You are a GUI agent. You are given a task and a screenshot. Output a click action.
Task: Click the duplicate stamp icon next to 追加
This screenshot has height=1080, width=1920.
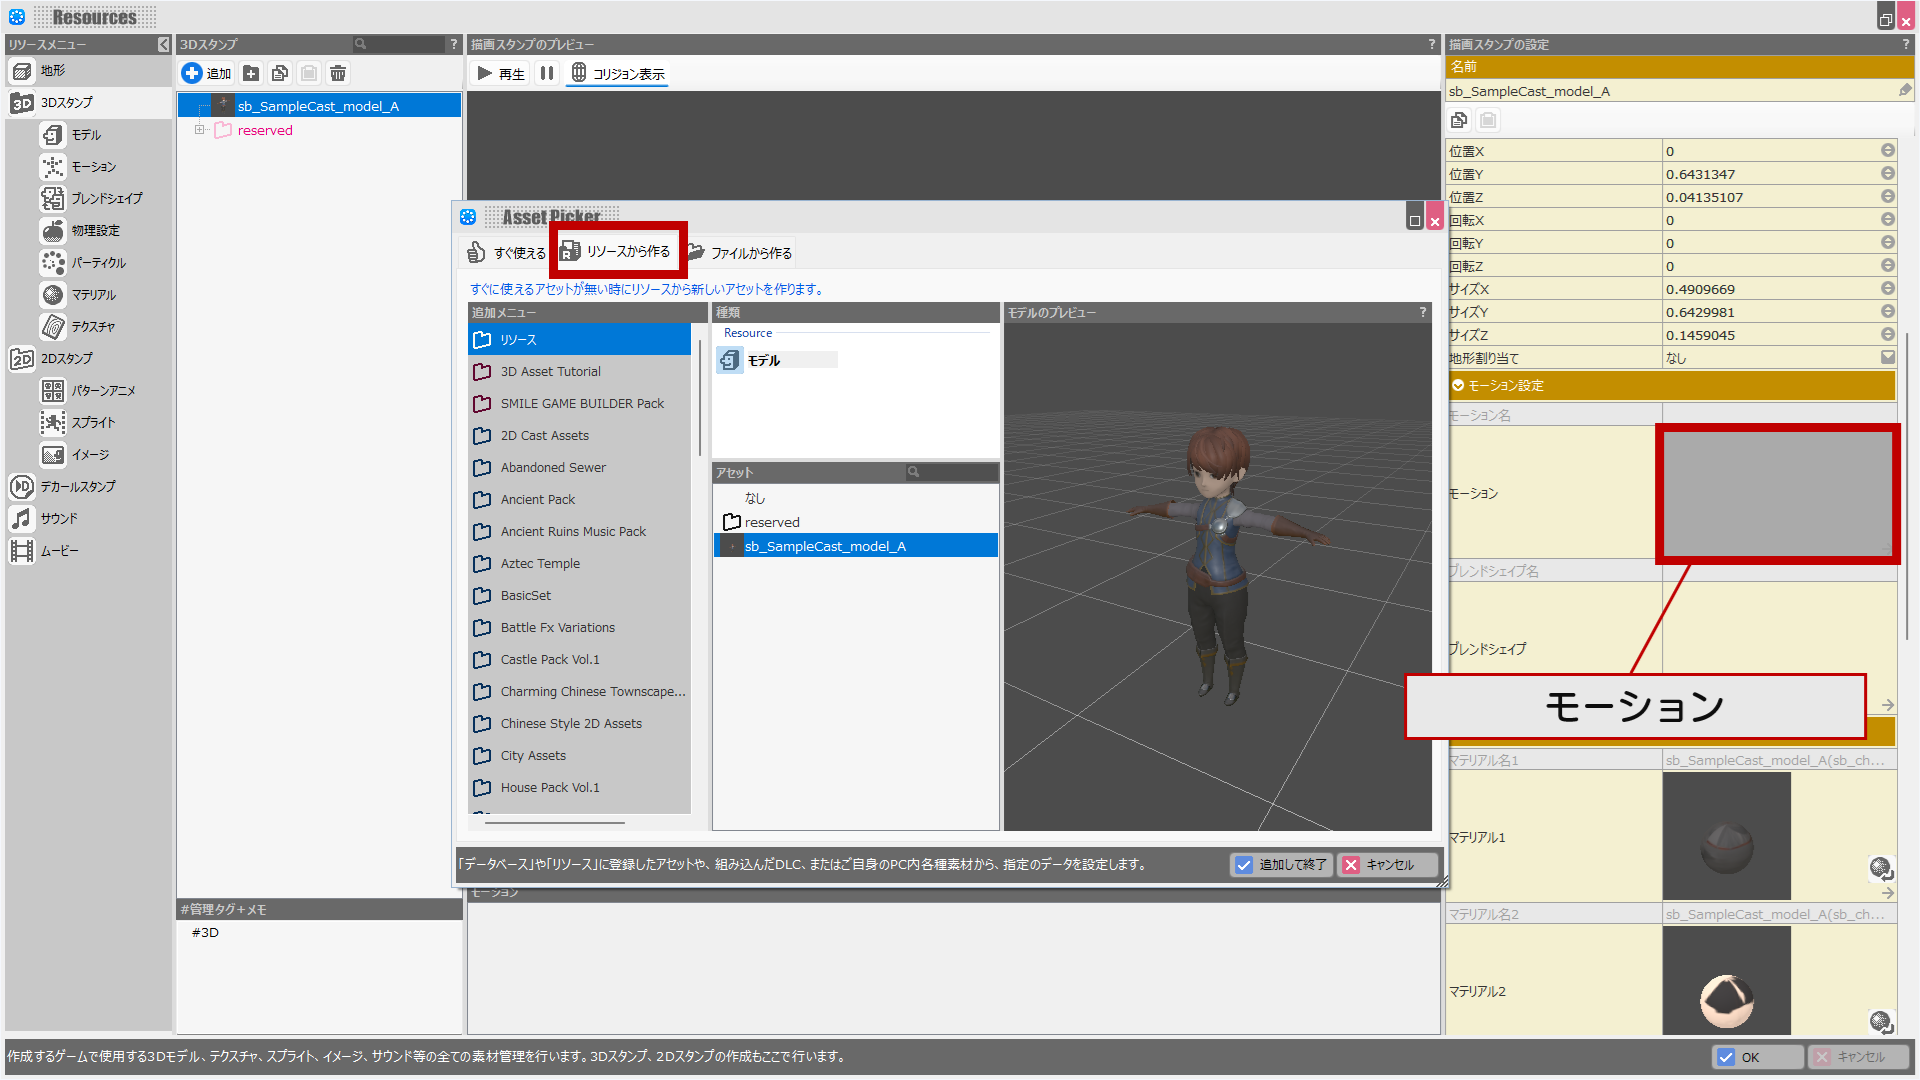click(280, 73)
